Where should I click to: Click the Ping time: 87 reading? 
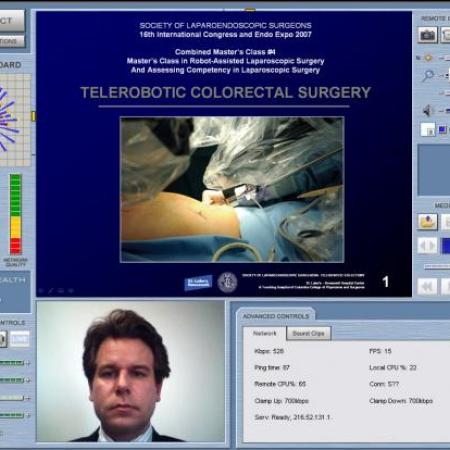(x=272, y=368)
